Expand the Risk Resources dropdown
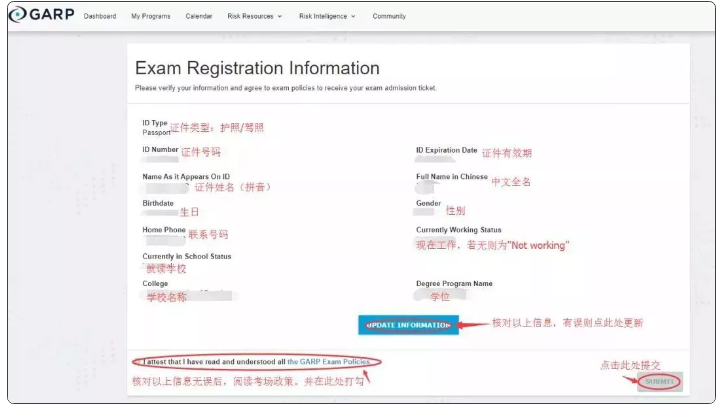The image size is (719, 406). pos(254,16)
